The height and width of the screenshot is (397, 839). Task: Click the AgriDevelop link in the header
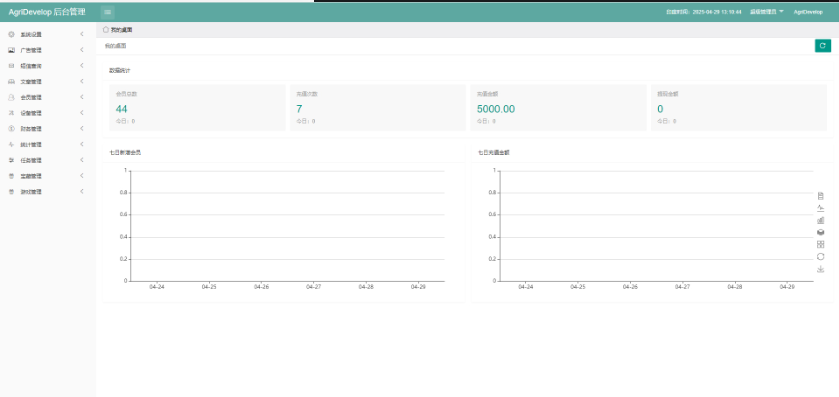coord(808,12)
